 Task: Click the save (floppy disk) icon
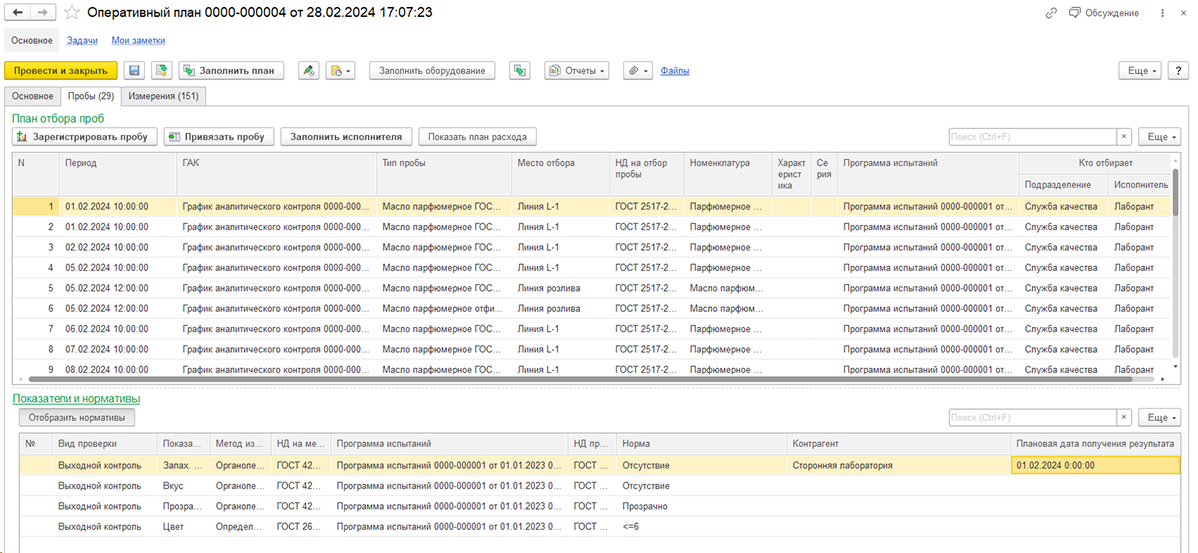pos(134,70)
